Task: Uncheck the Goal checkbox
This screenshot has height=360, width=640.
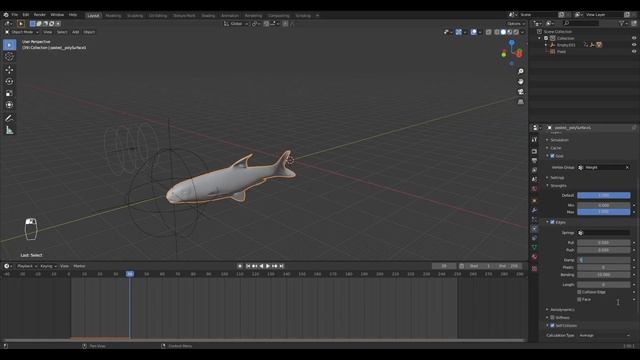Action: tap(552, 156)
